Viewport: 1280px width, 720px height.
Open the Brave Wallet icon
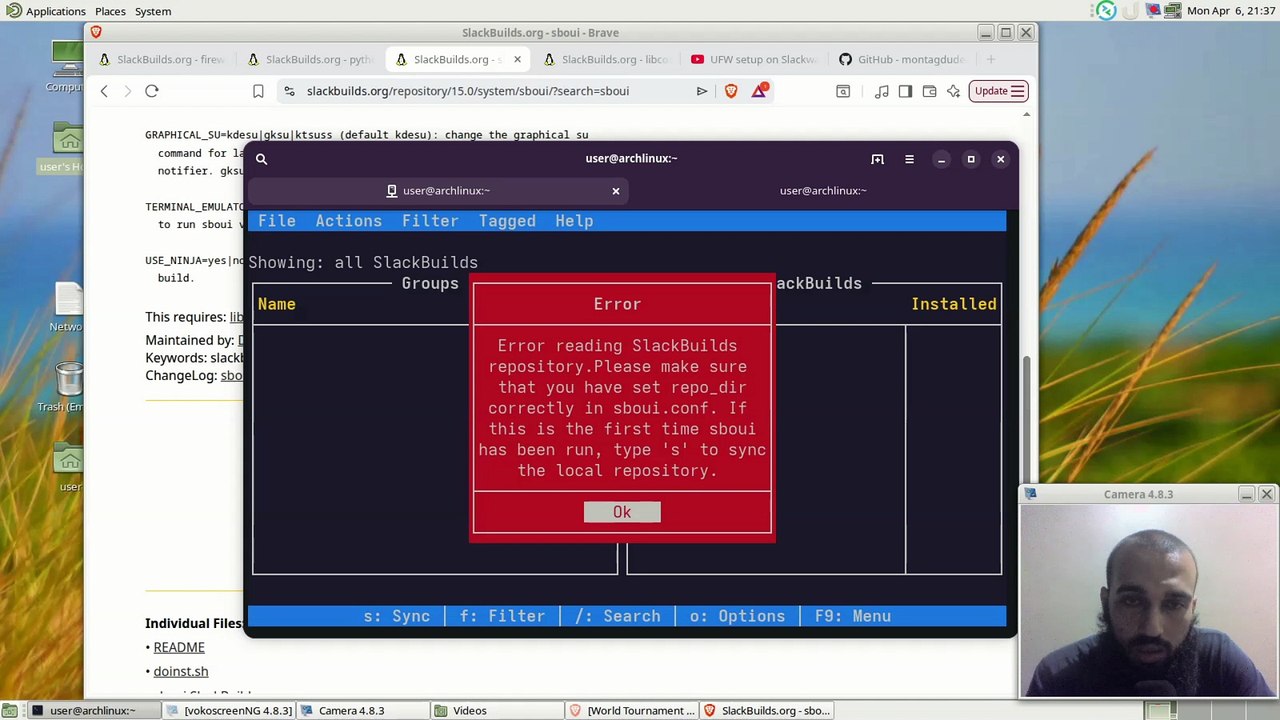(929, 91)
